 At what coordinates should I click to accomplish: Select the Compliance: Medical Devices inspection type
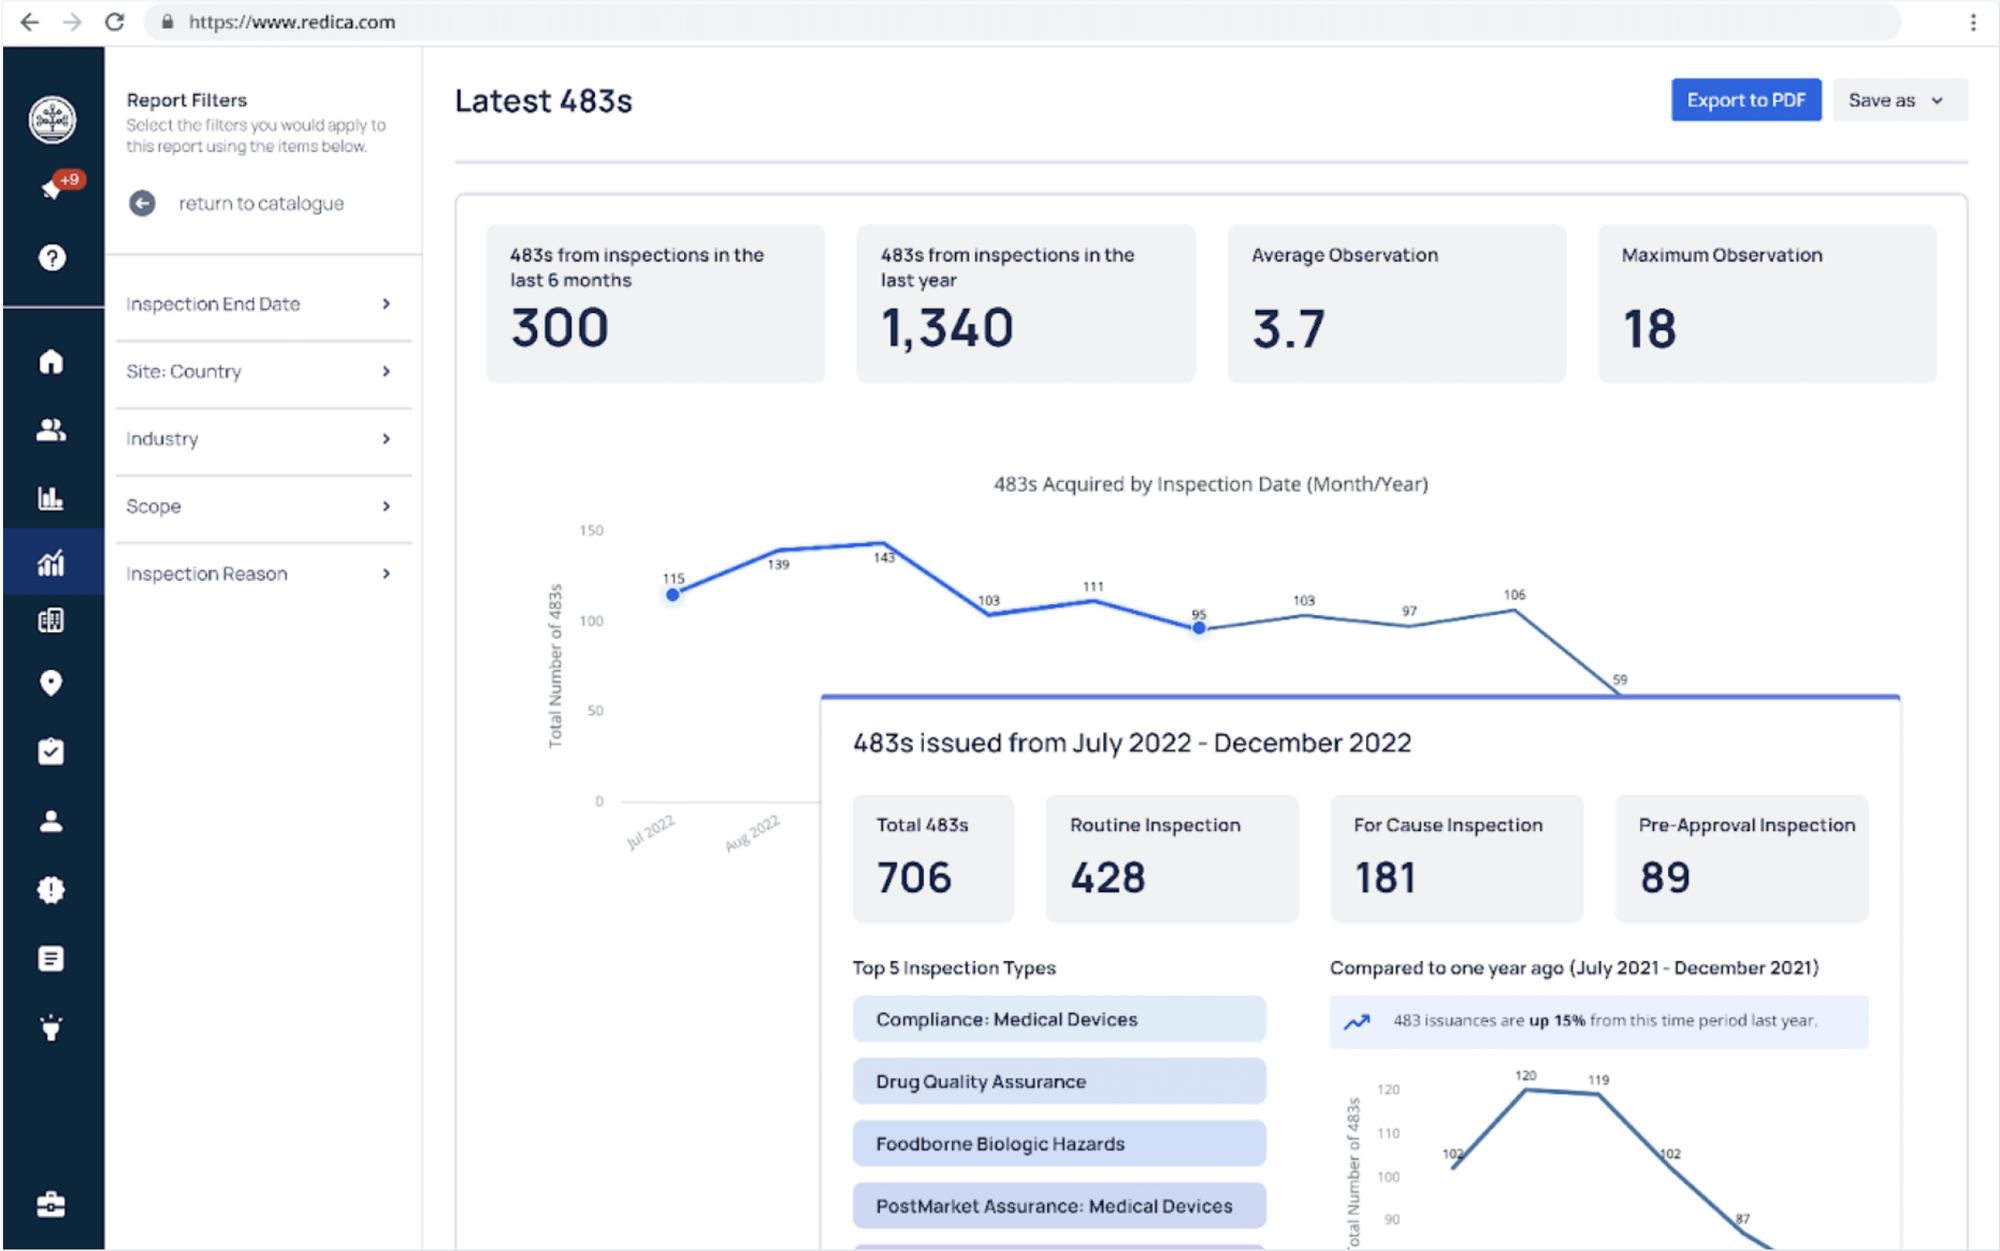point(1058,1019)
